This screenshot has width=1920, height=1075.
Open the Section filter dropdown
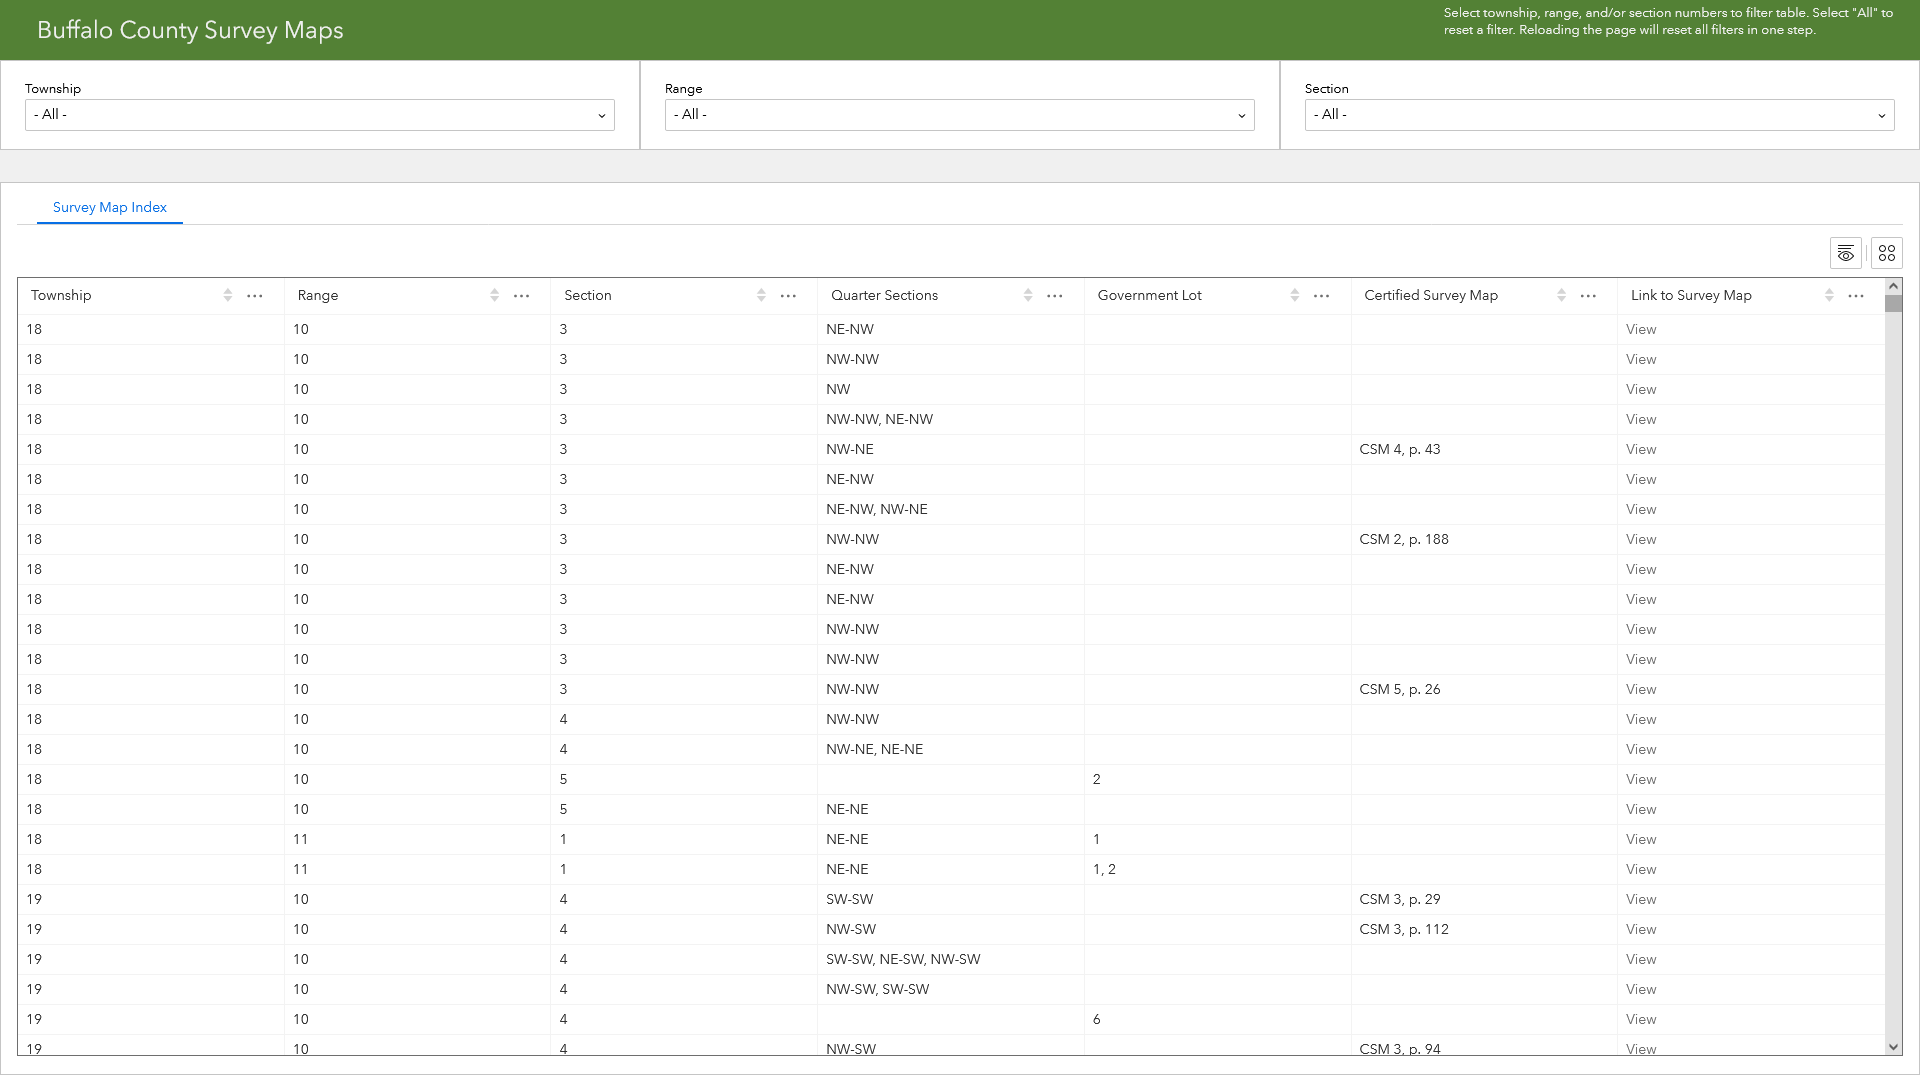click(1599, 114)
